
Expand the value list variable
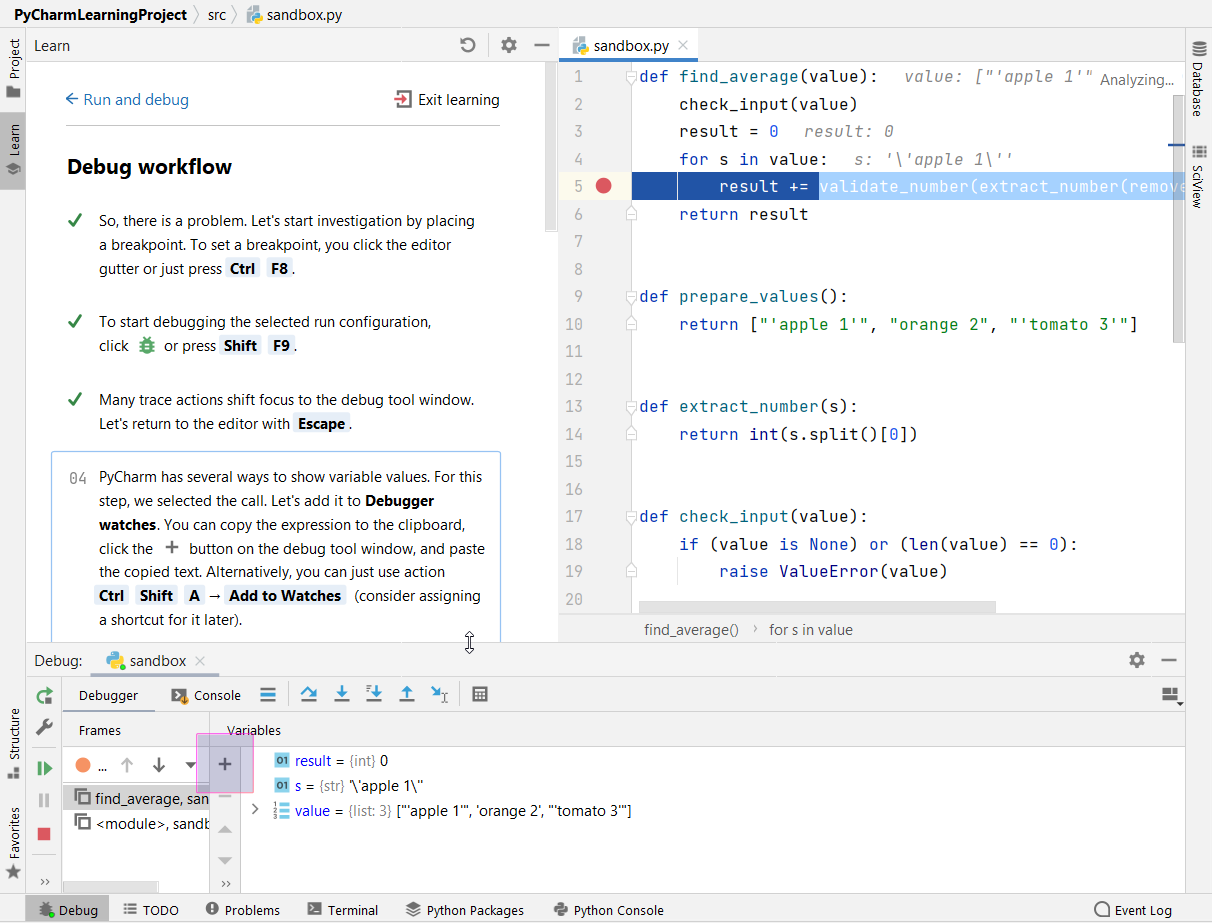(255, 810)
